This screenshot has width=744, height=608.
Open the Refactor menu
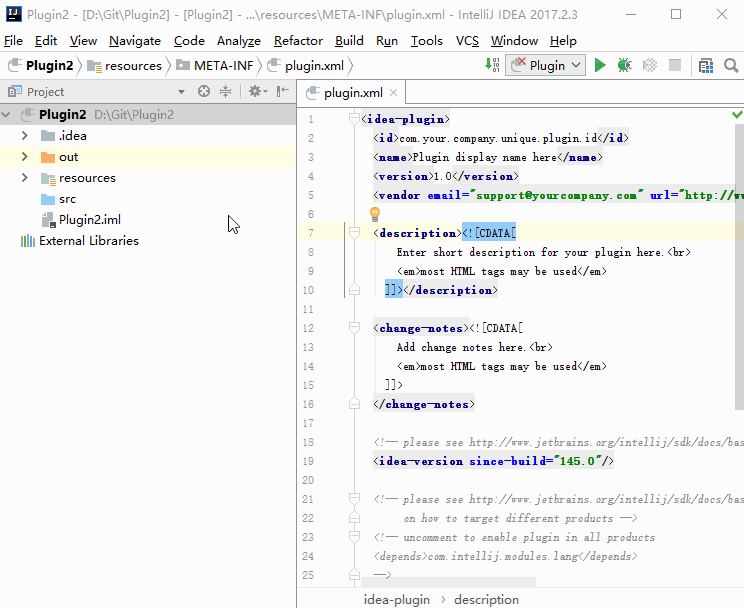click(x=298, y=41)
